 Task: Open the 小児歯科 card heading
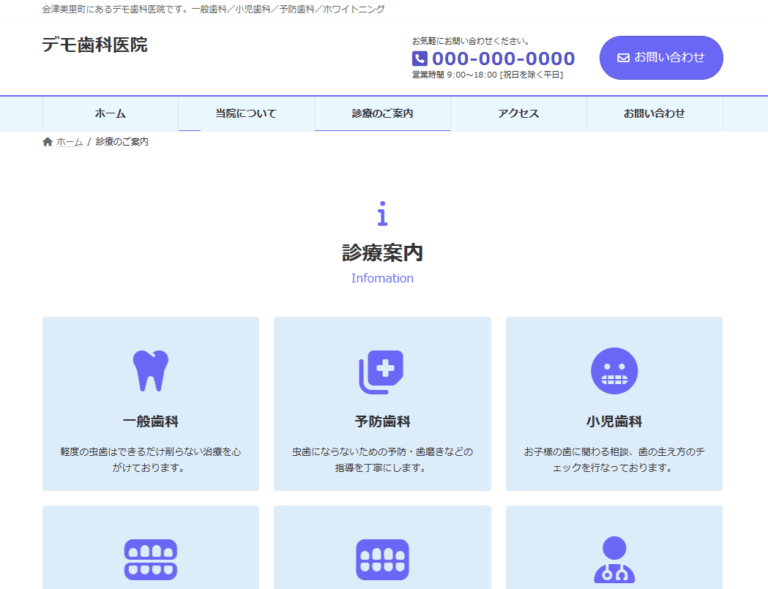pyautogui.click(x=613, y=421)
